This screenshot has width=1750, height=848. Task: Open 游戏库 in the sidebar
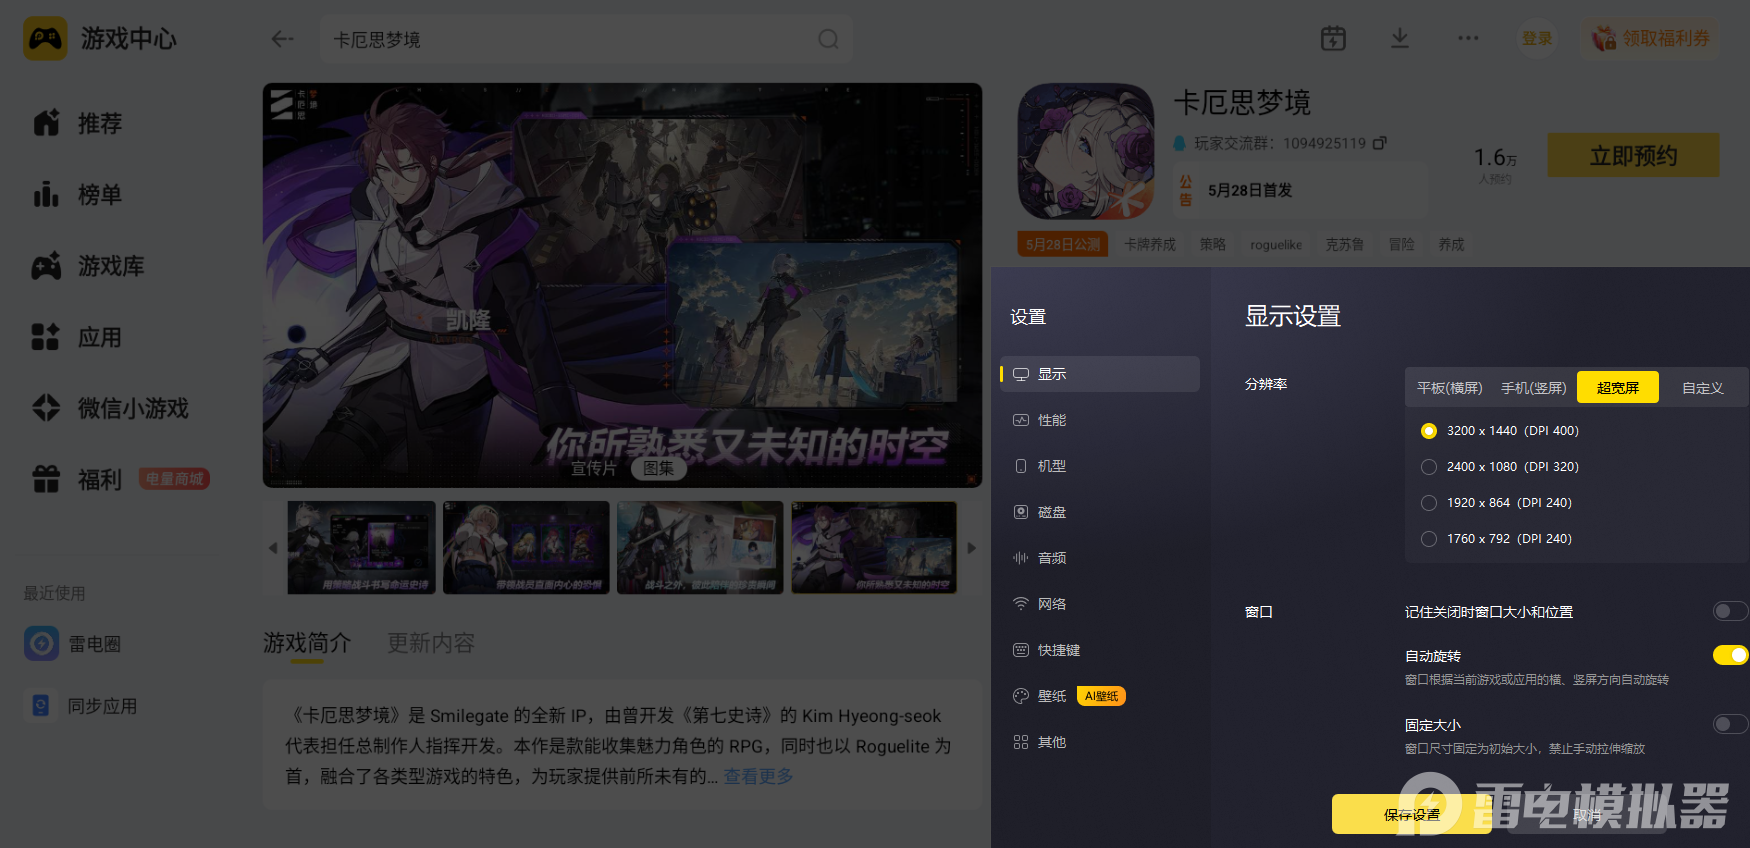[x=88, y=266]
